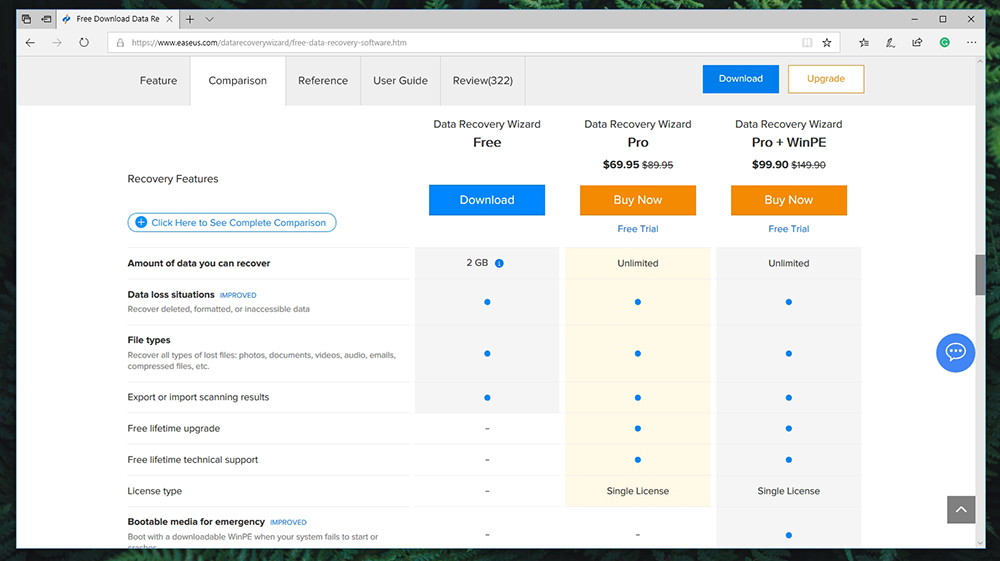Click Data loss situations heading
This screenshot has height=561, width=1000.
click(171, 295)
